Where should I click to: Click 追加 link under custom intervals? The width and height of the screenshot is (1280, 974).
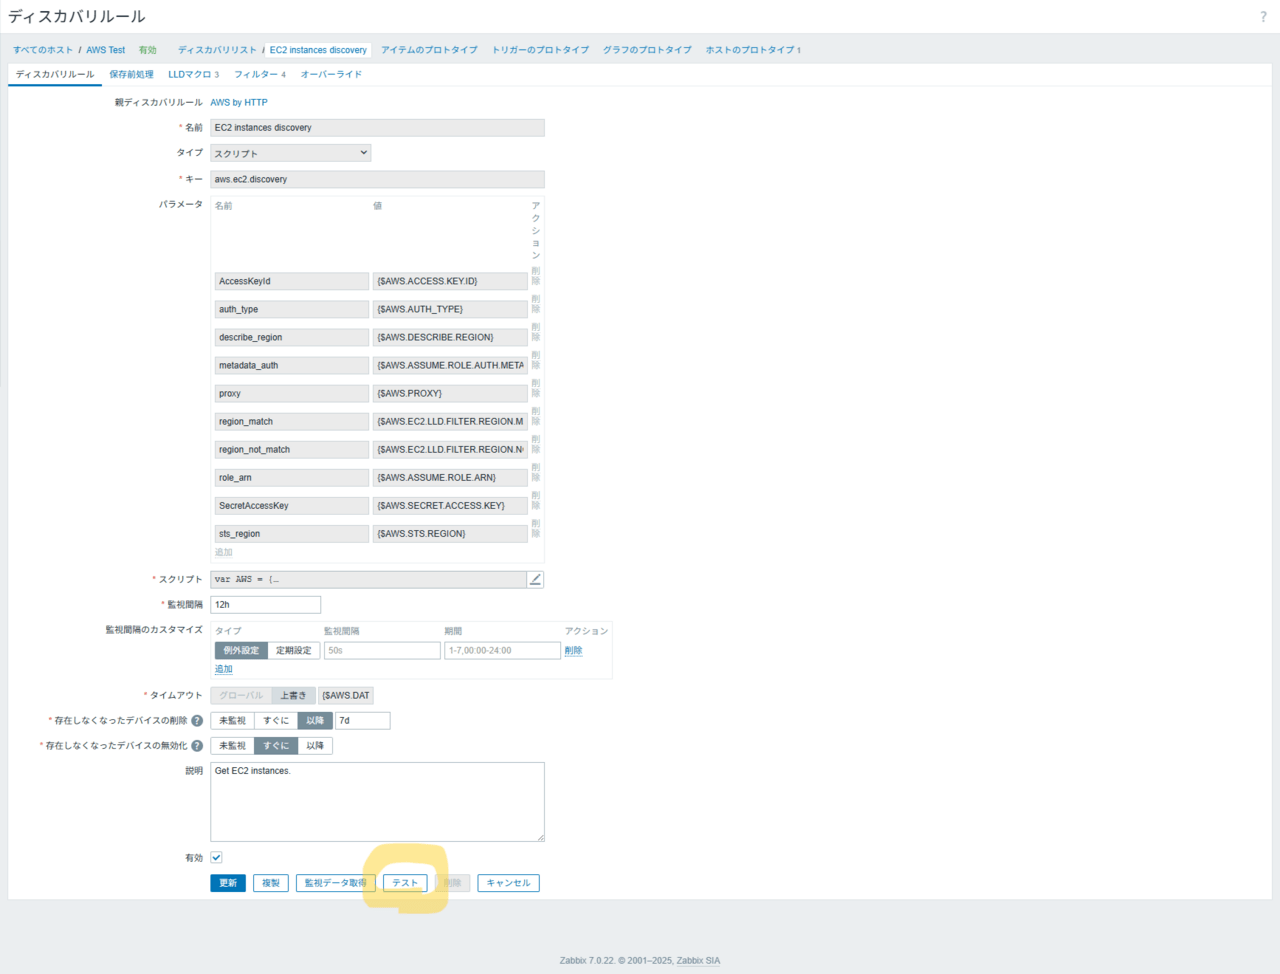[223, 669]
